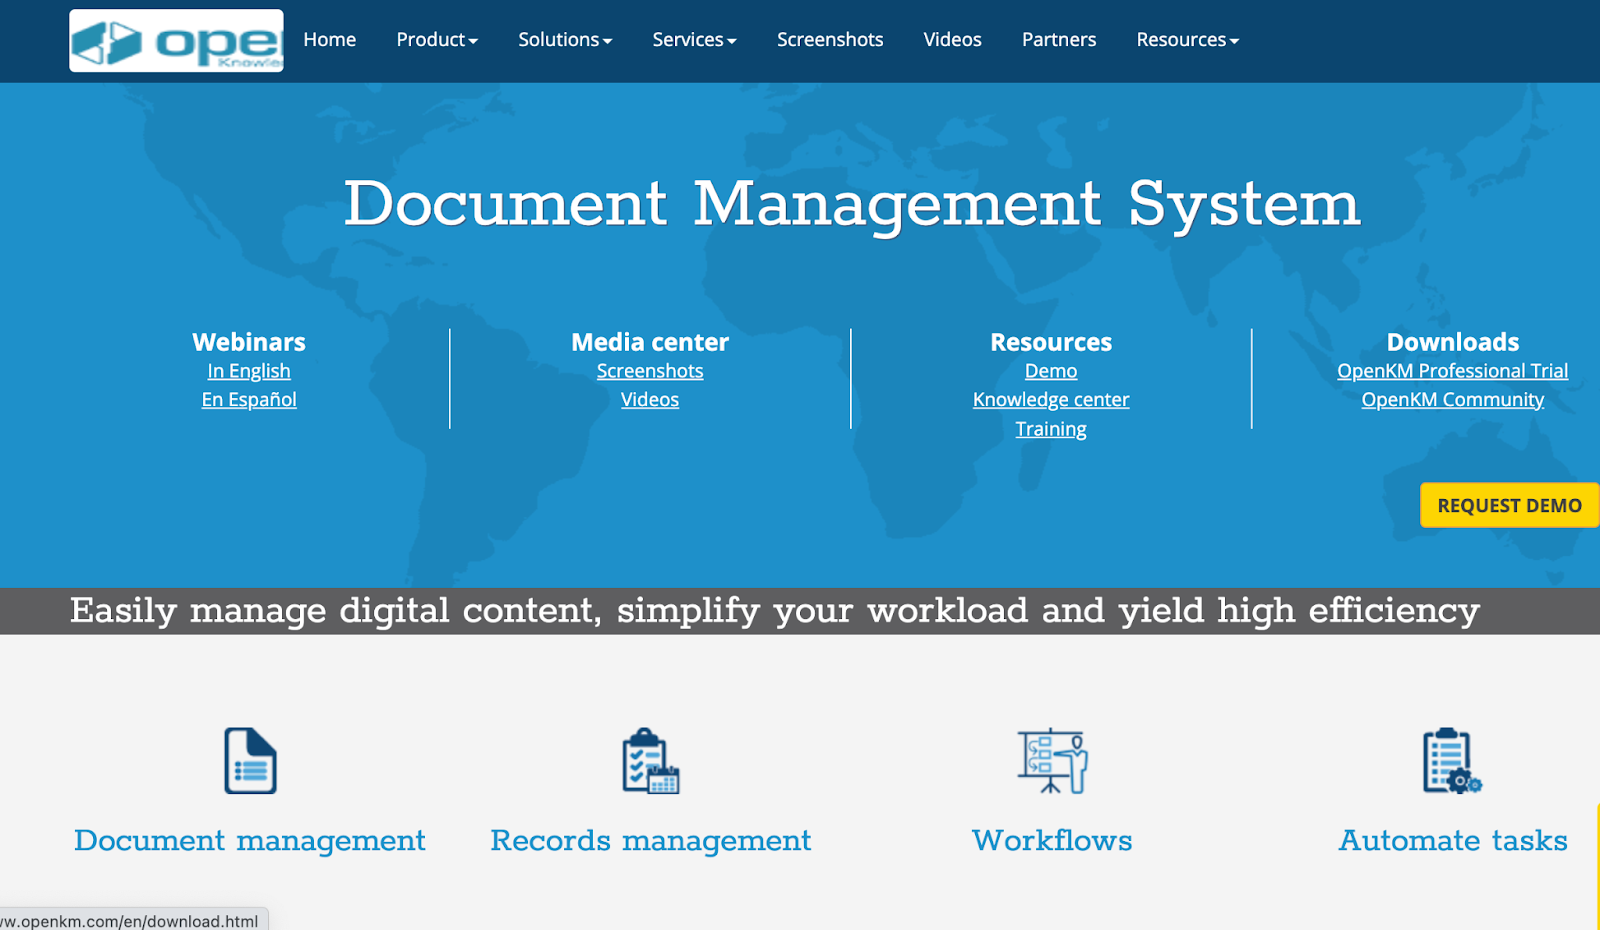Download the OpenKM Professional Trial
This screenshot has height=930, width=1600.
1452,370
